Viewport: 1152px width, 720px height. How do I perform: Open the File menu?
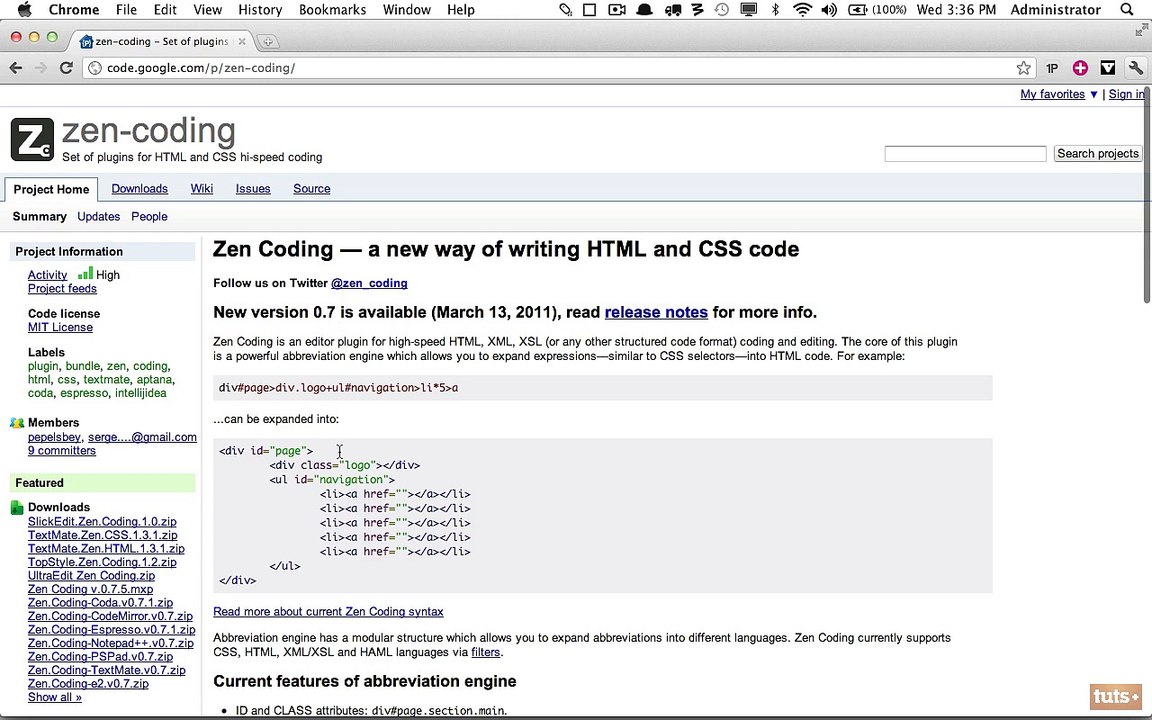[126, 10]
